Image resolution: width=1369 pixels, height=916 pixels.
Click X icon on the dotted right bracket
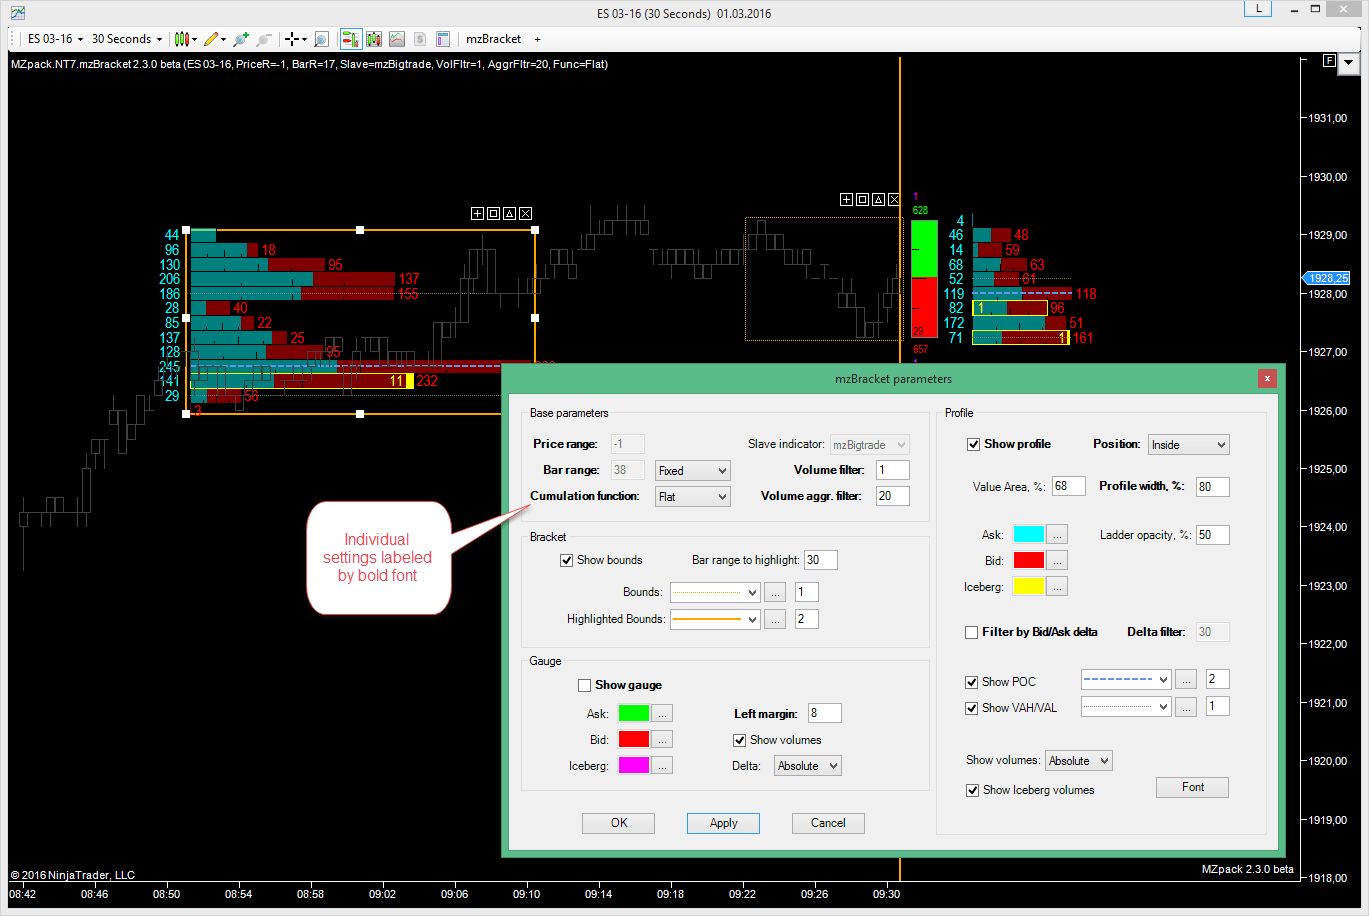[894, 199]
